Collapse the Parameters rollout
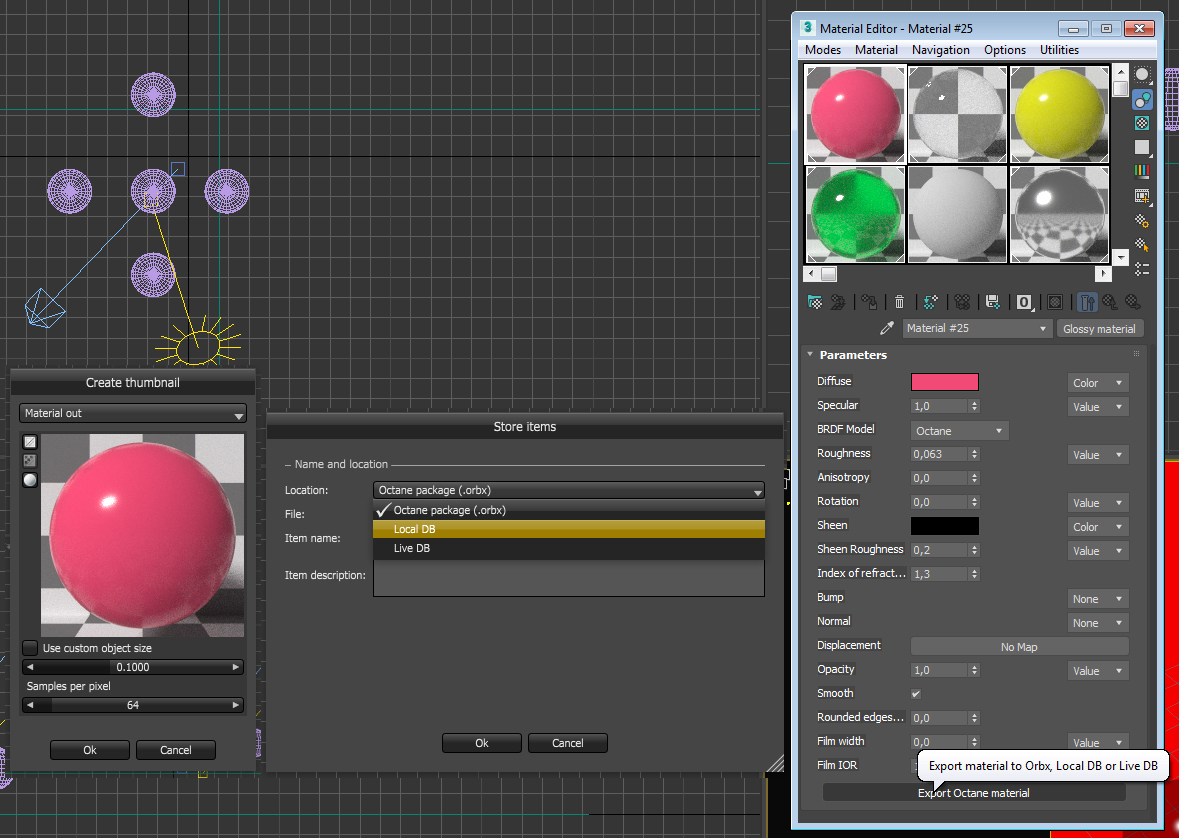Viewport: 1179px width, 838px height. pyautogui.click(x=853, y=355)
